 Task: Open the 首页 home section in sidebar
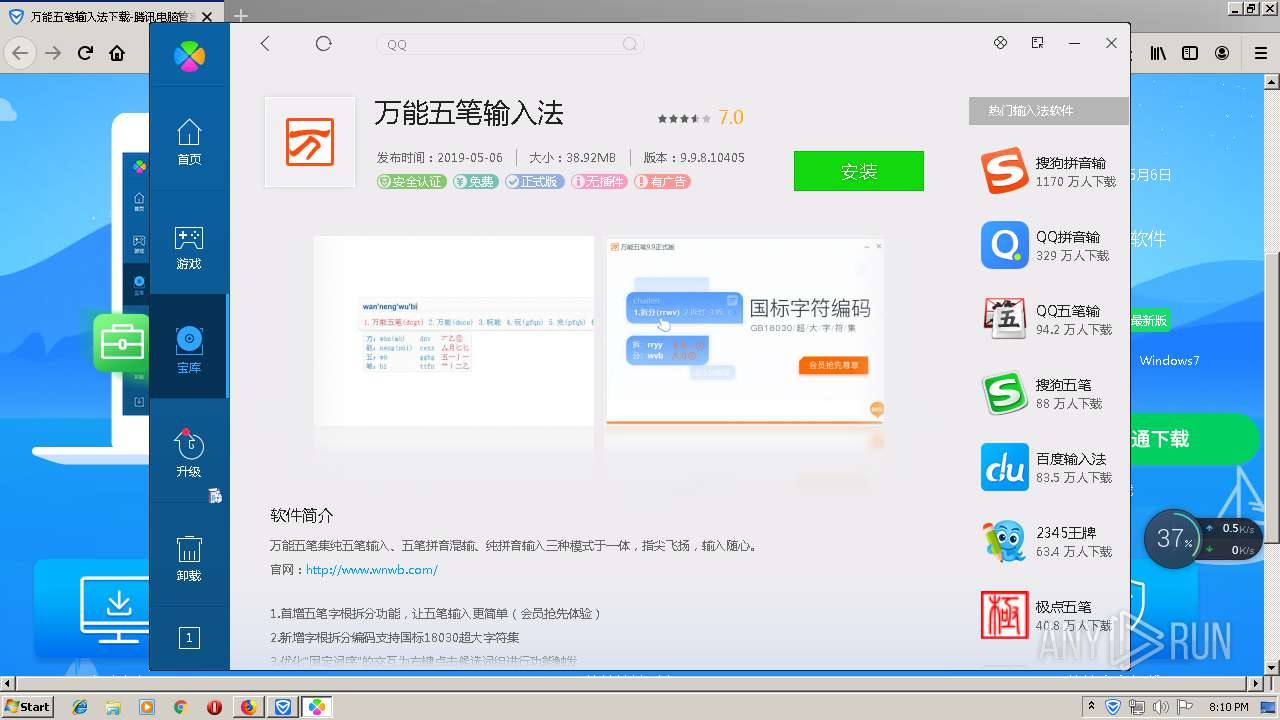[x=189, y=142]
